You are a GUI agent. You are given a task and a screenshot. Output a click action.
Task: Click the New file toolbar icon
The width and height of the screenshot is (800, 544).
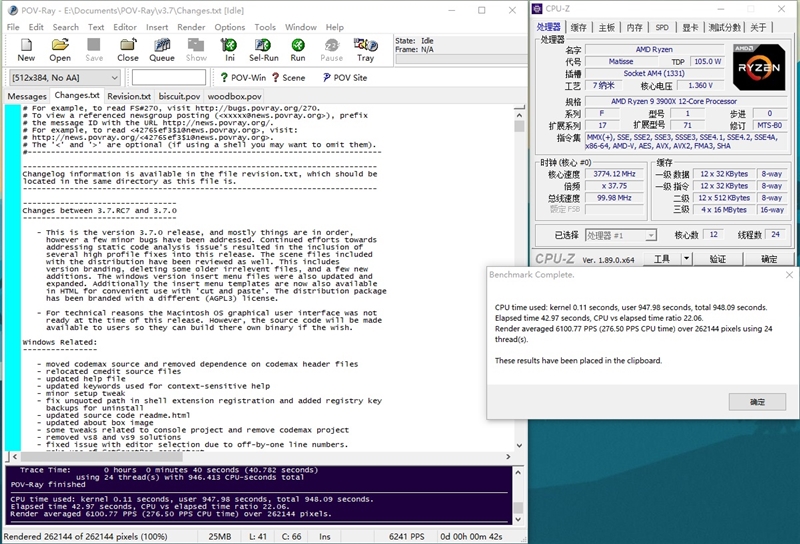click(26, 46)
